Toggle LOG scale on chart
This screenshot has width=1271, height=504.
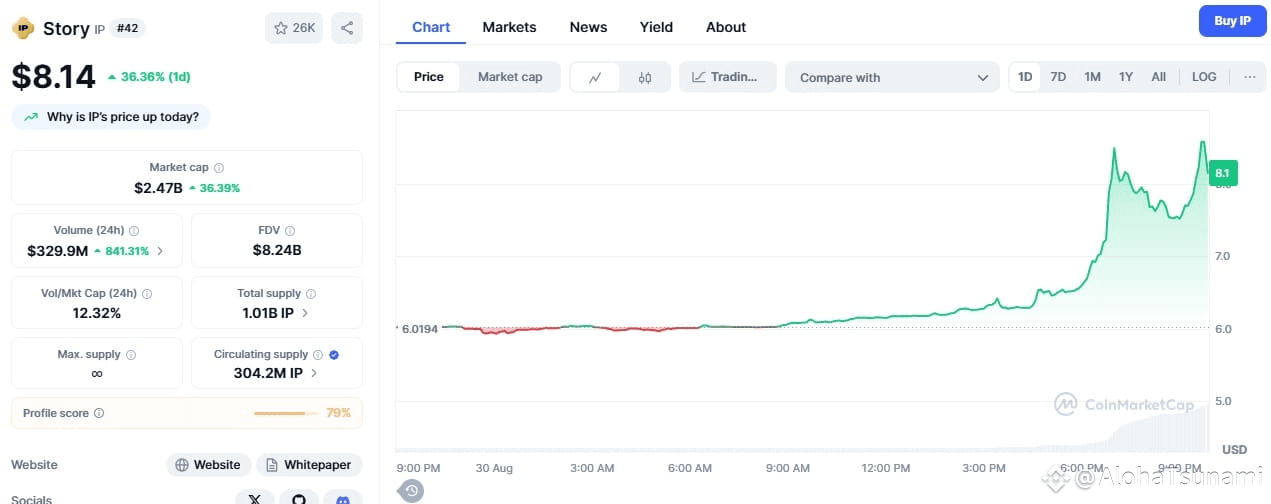point(1204,77)
